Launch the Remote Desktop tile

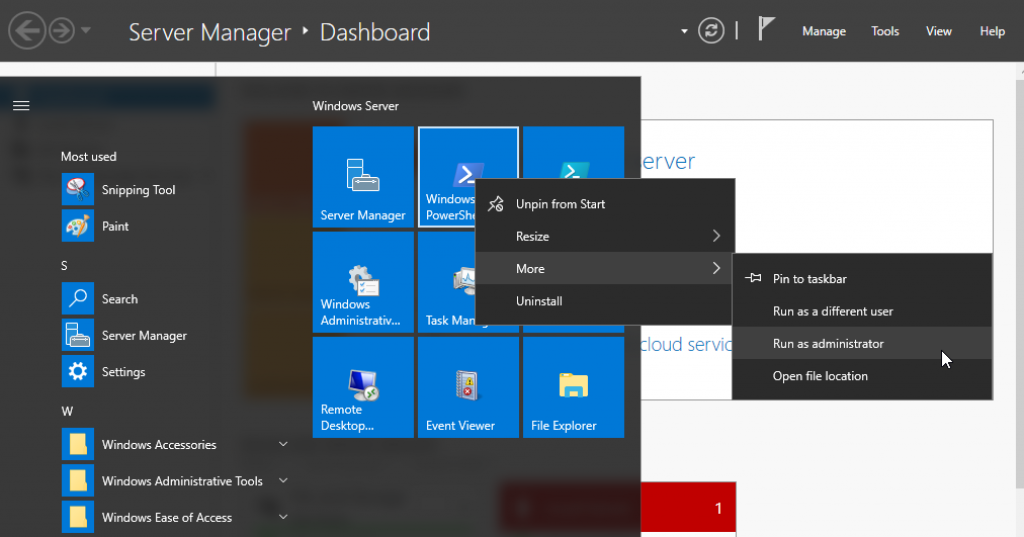pos(362,387)
